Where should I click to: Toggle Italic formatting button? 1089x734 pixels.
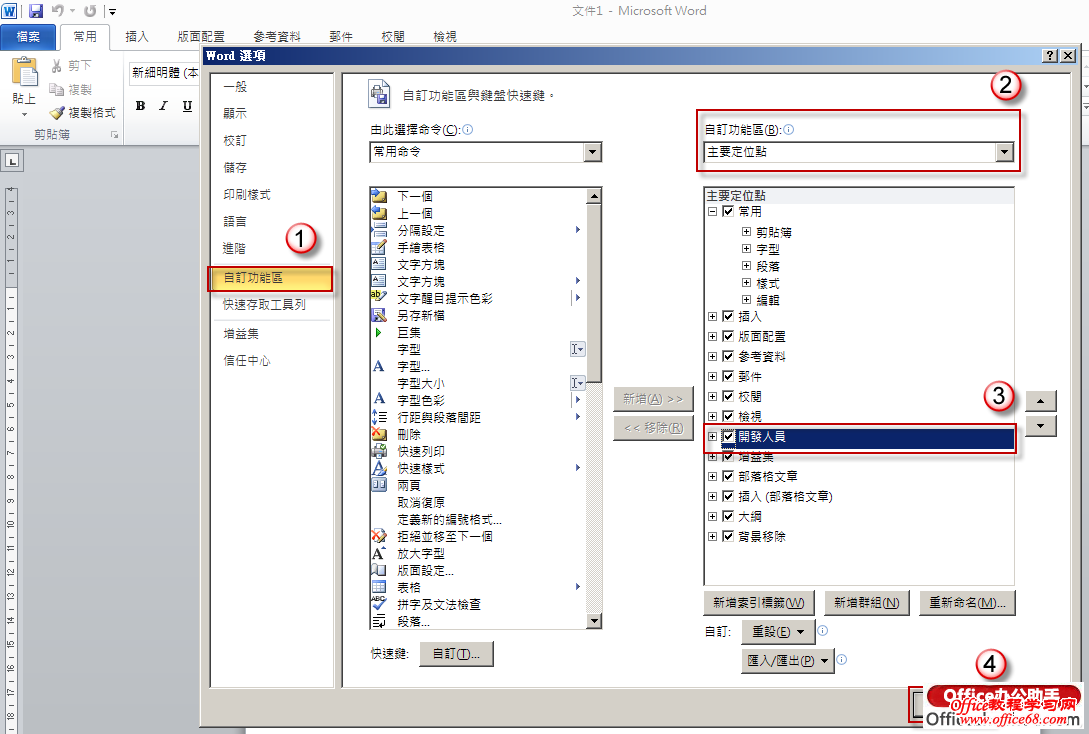click(x=163, y=106)
